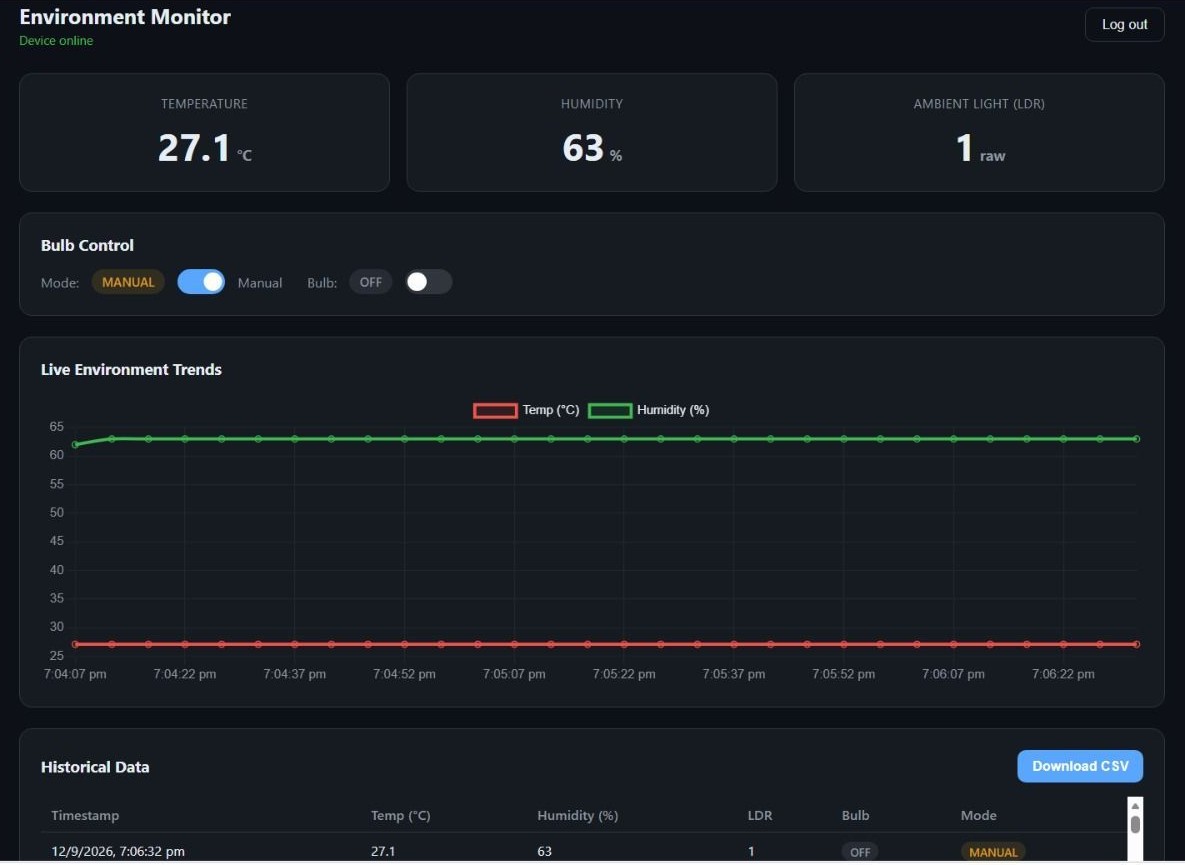
Task: Click the scrollbar up arrow in Historical Data
Action: pos(1135,806)
